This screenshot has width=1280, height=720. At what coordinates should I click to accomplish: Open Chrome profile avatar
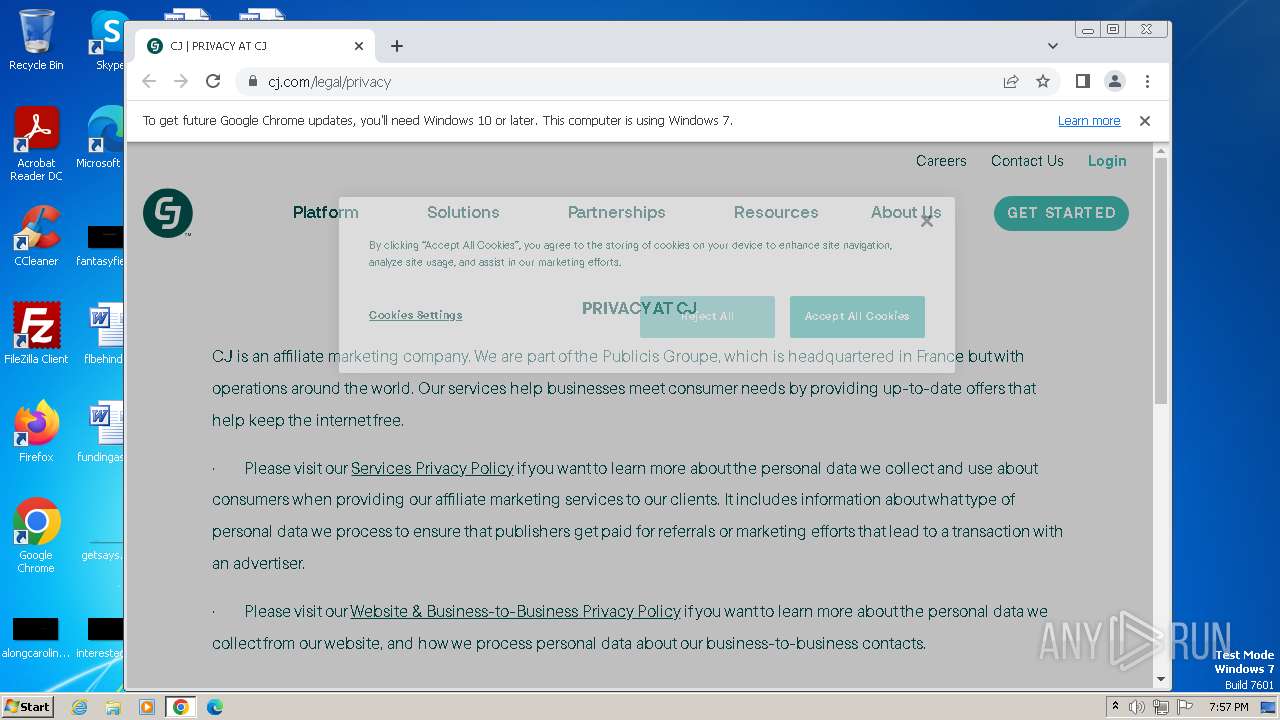pyautogui.click(x=1114, y=81)
